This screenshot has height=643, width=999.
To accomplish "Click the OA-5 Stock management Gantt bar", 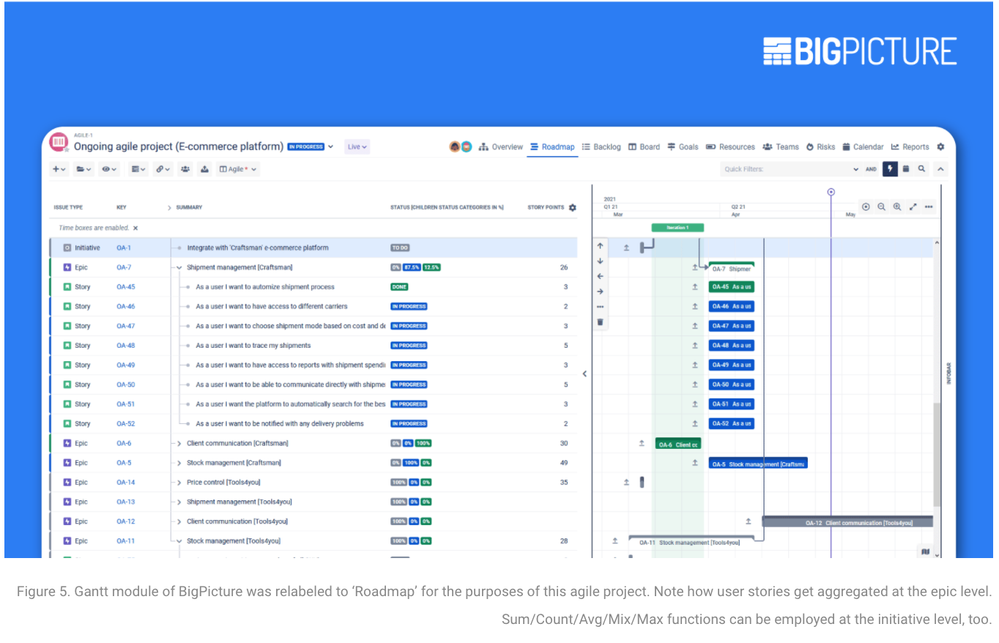I will 758,463.
